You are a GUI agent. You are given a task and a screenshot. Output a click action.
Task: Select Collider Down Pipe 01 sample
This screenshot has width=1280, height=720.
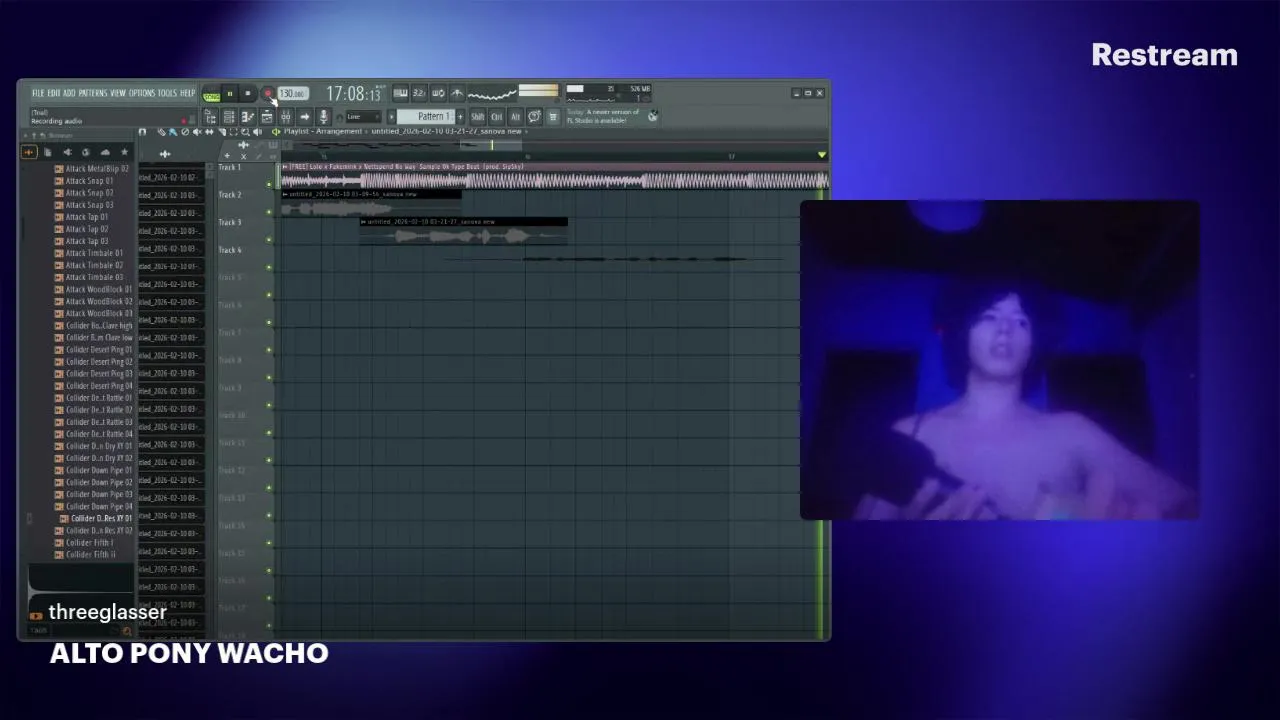pyautogui.click(x=99, y=470)
